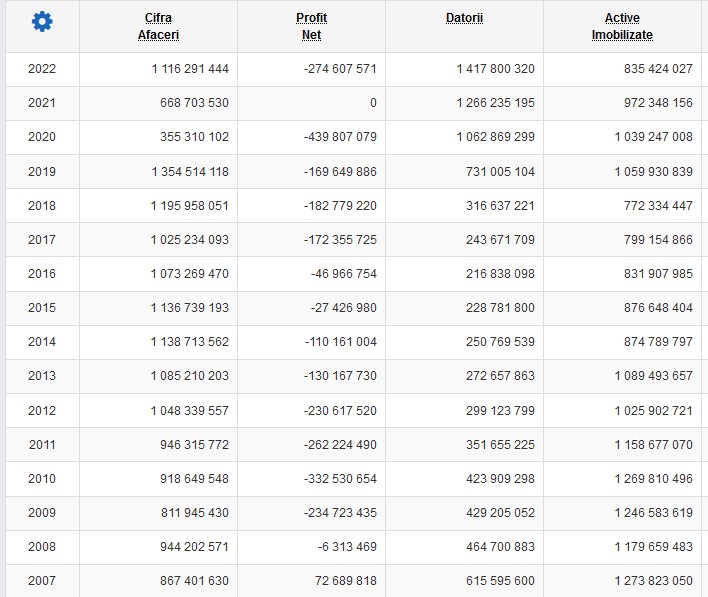Select net profit 72 689 818
This screenshot has height=597, width=708.
click(345, 581)
